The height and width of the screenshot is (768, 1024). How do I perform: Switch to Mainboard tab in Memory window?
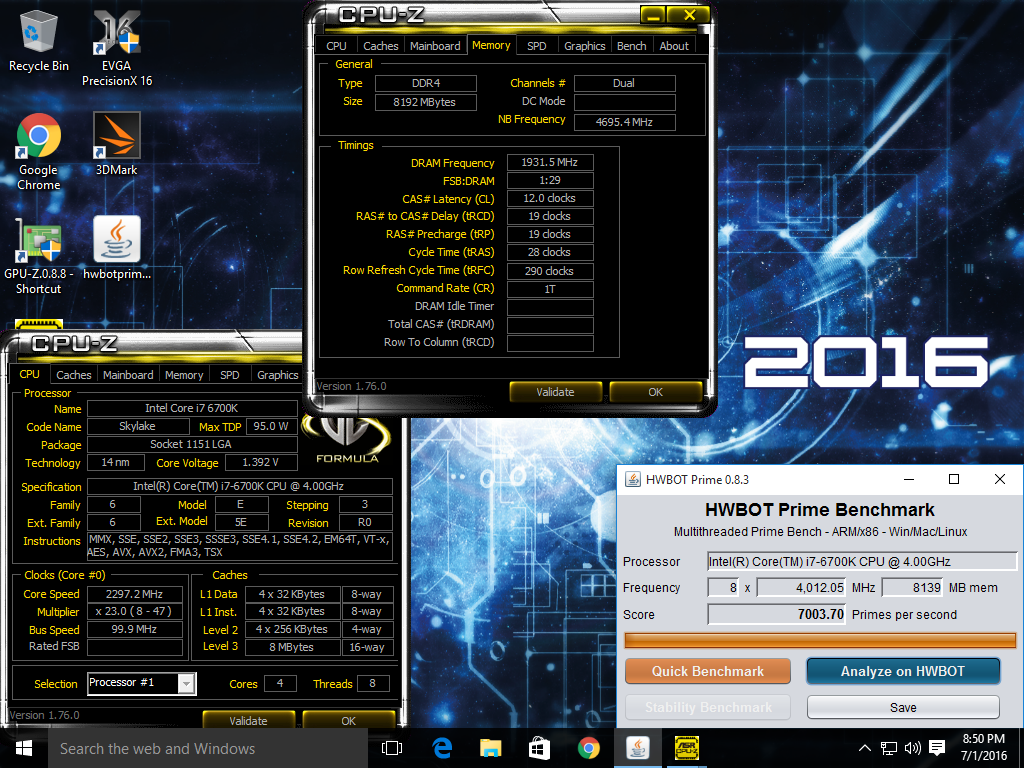435,46
